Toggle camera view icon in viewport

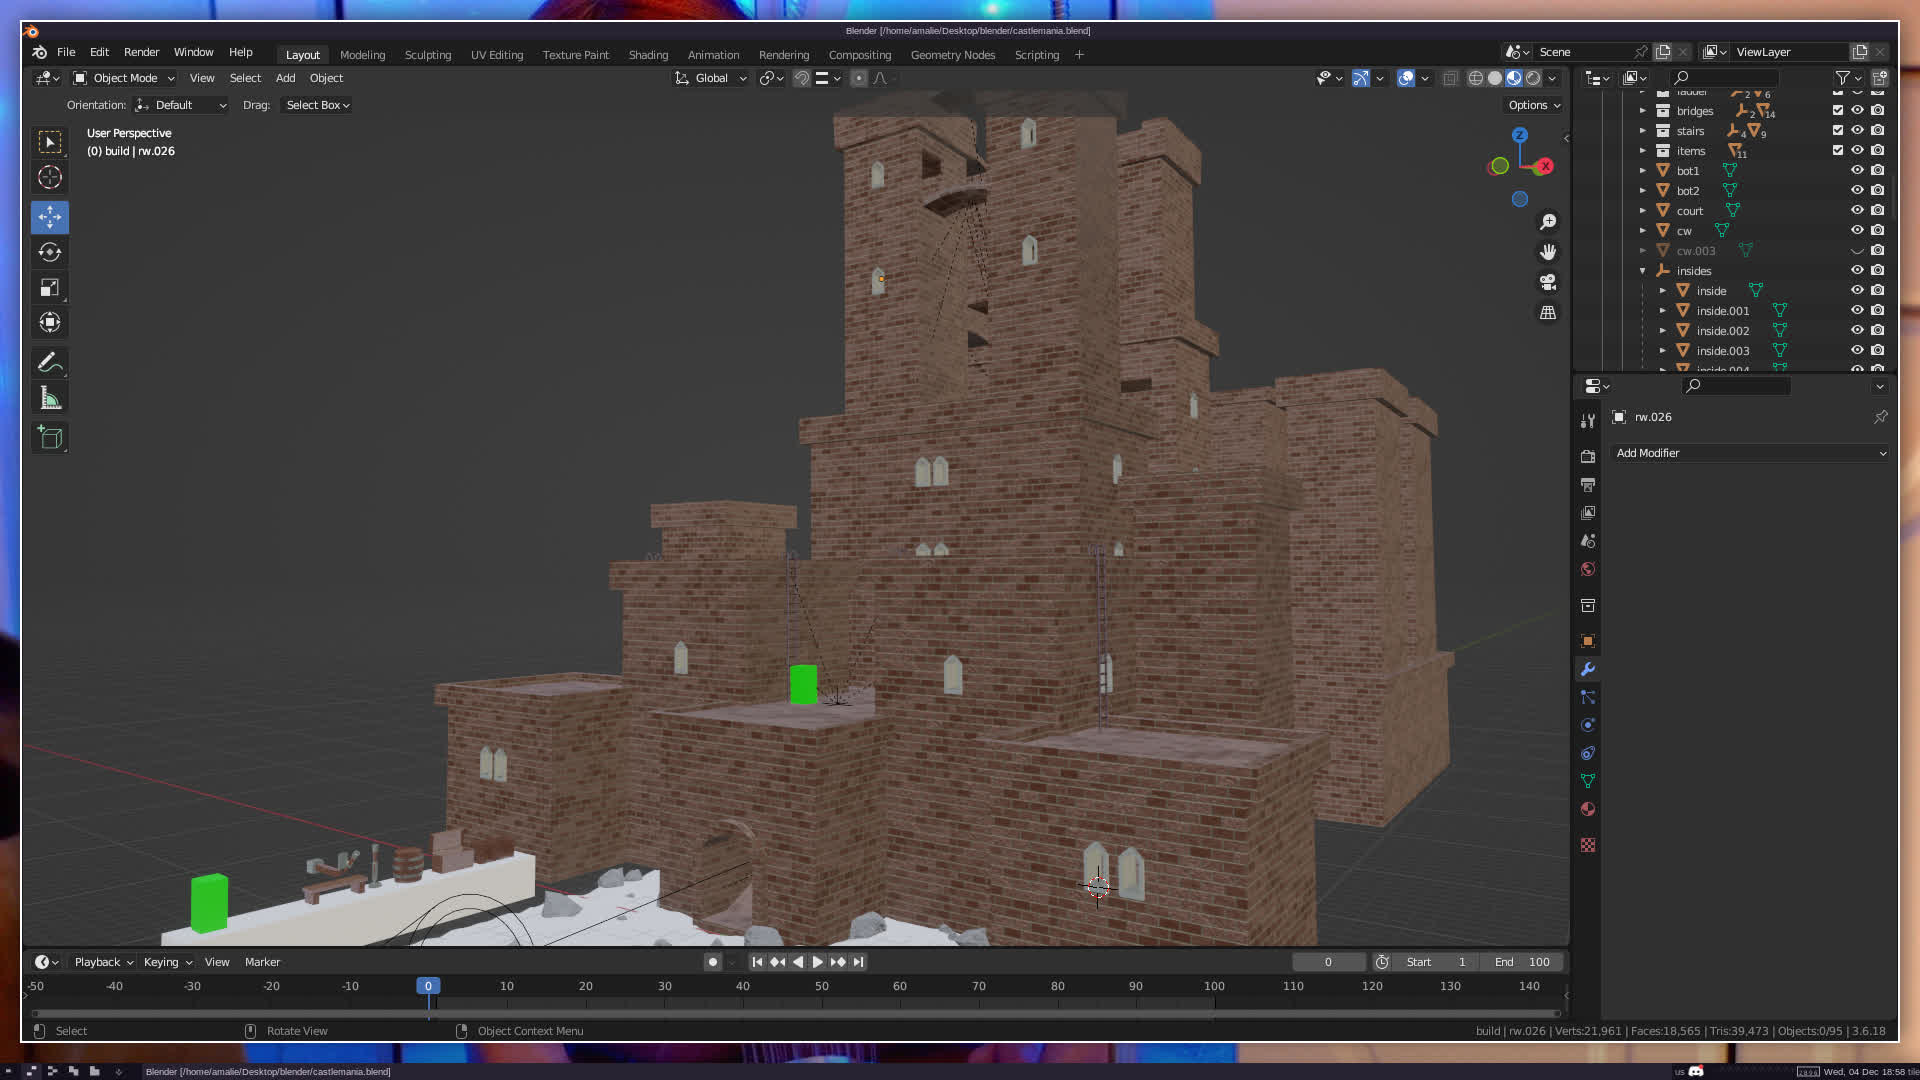click(1548, 282)
